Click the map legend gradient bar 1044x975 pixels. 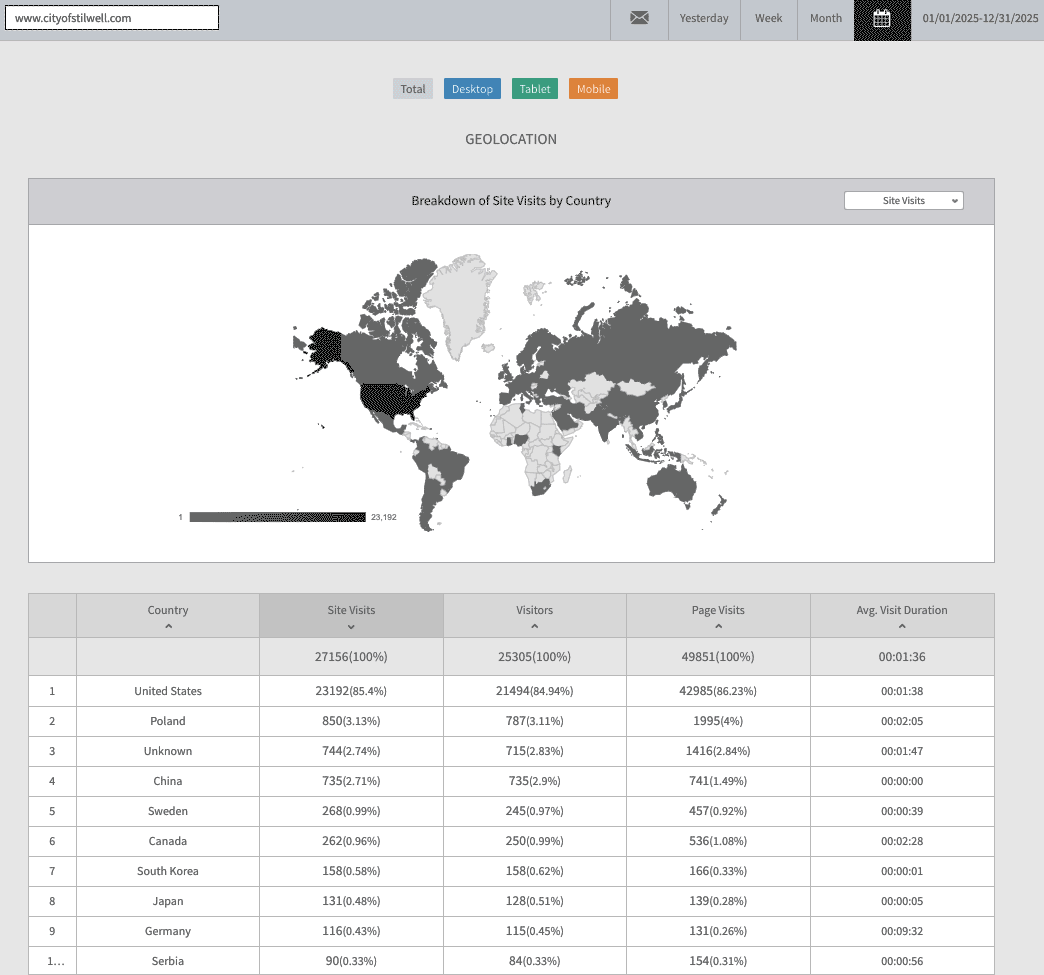pos(277,517)
